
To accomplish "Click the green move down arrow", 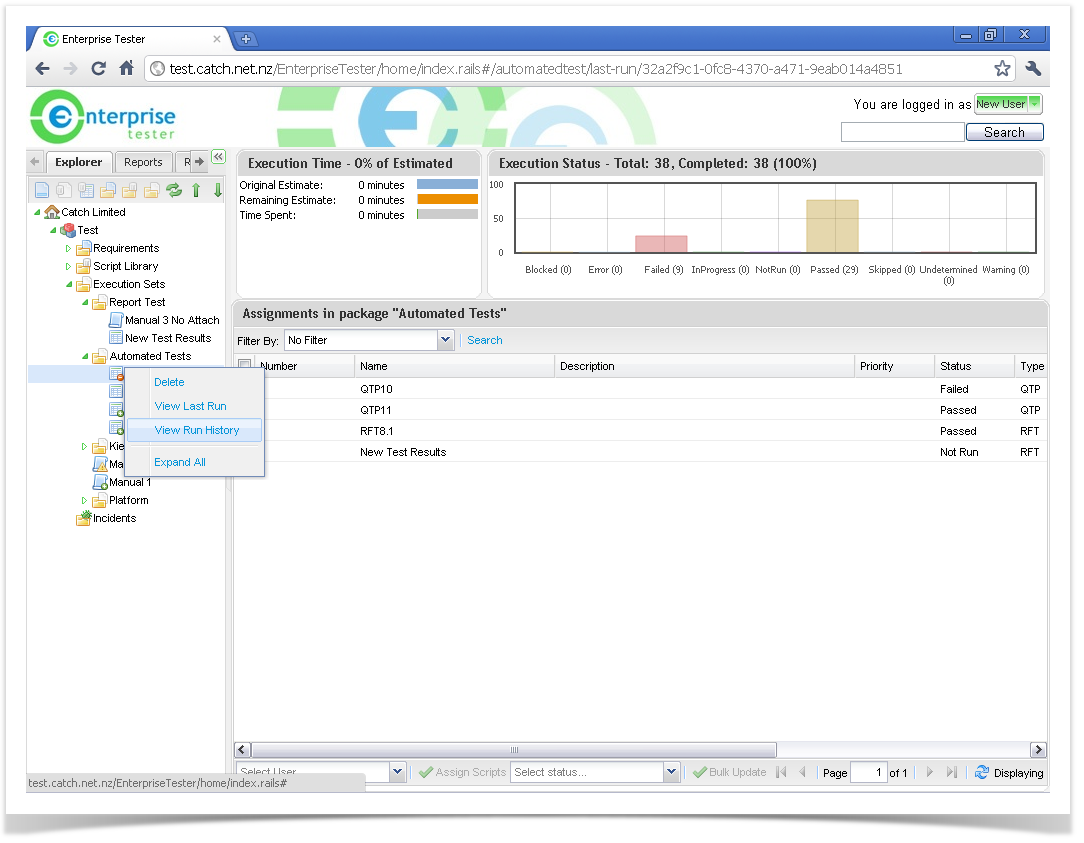I will click(217, 190).
